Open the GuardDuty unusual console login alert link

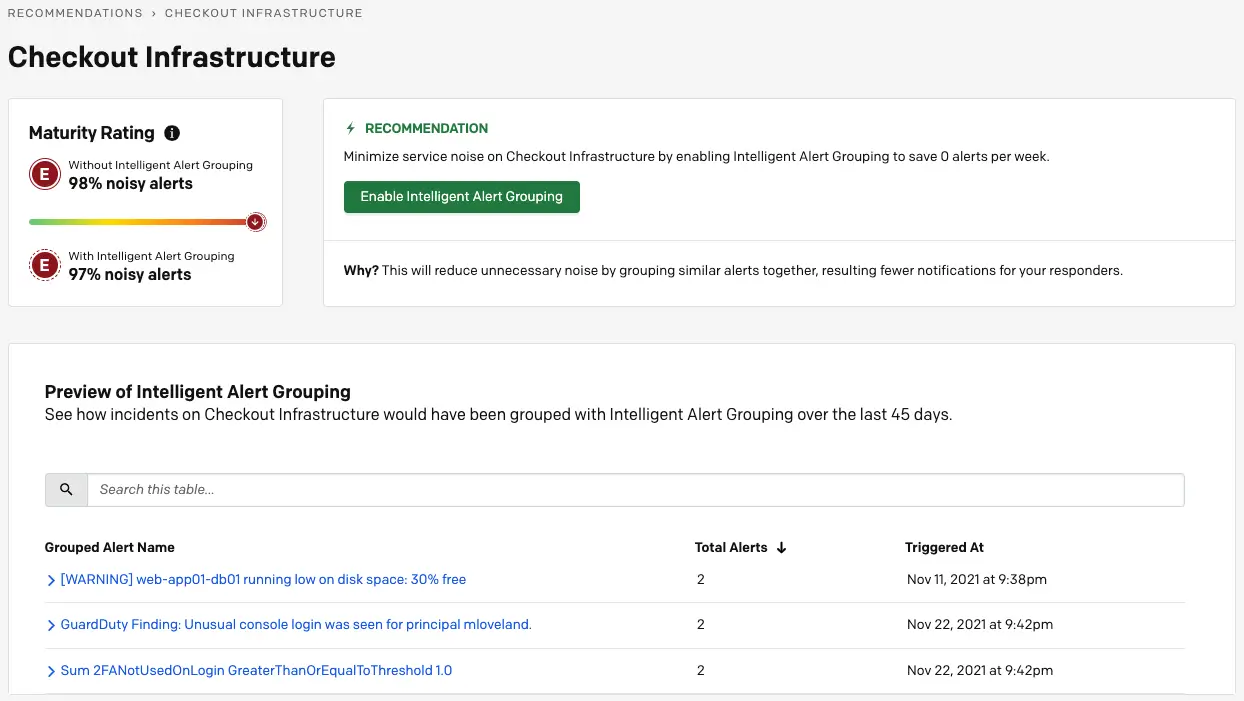pos(296,625)
